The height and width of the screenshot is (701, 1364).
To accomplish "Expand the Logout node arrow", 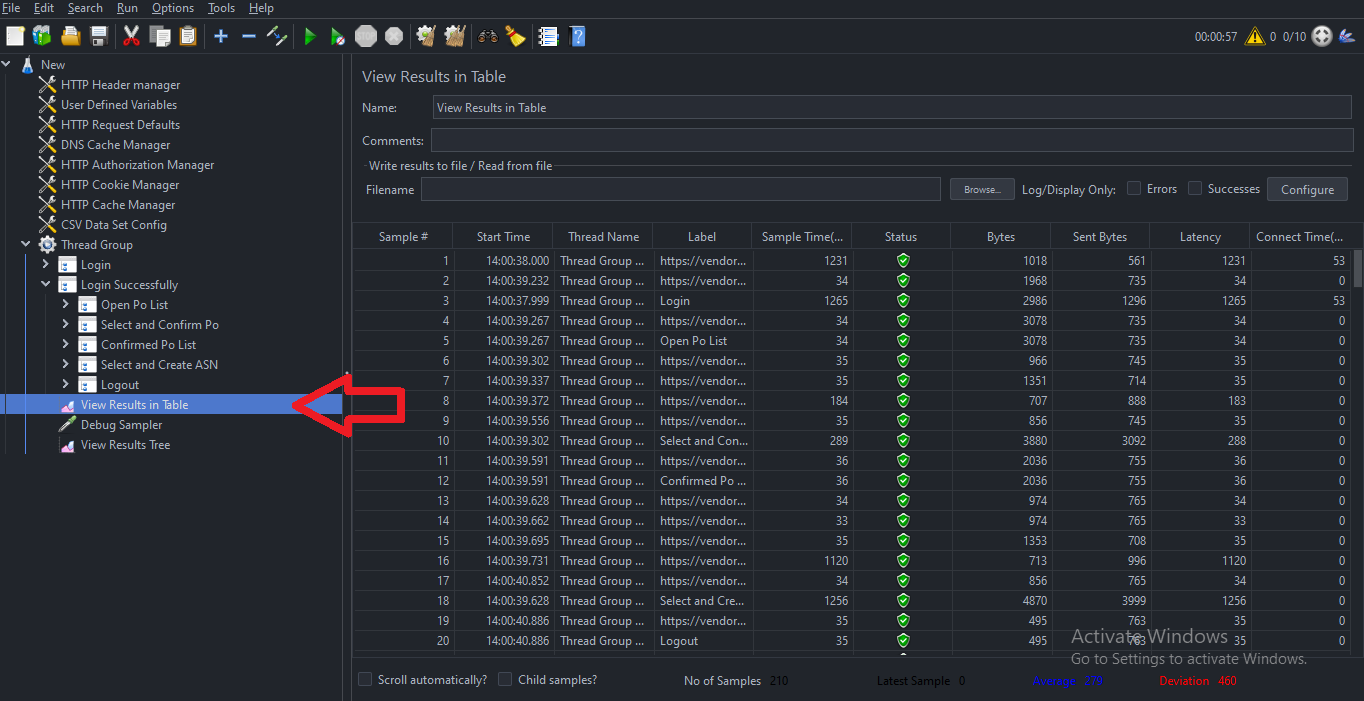I will (66, 384).
